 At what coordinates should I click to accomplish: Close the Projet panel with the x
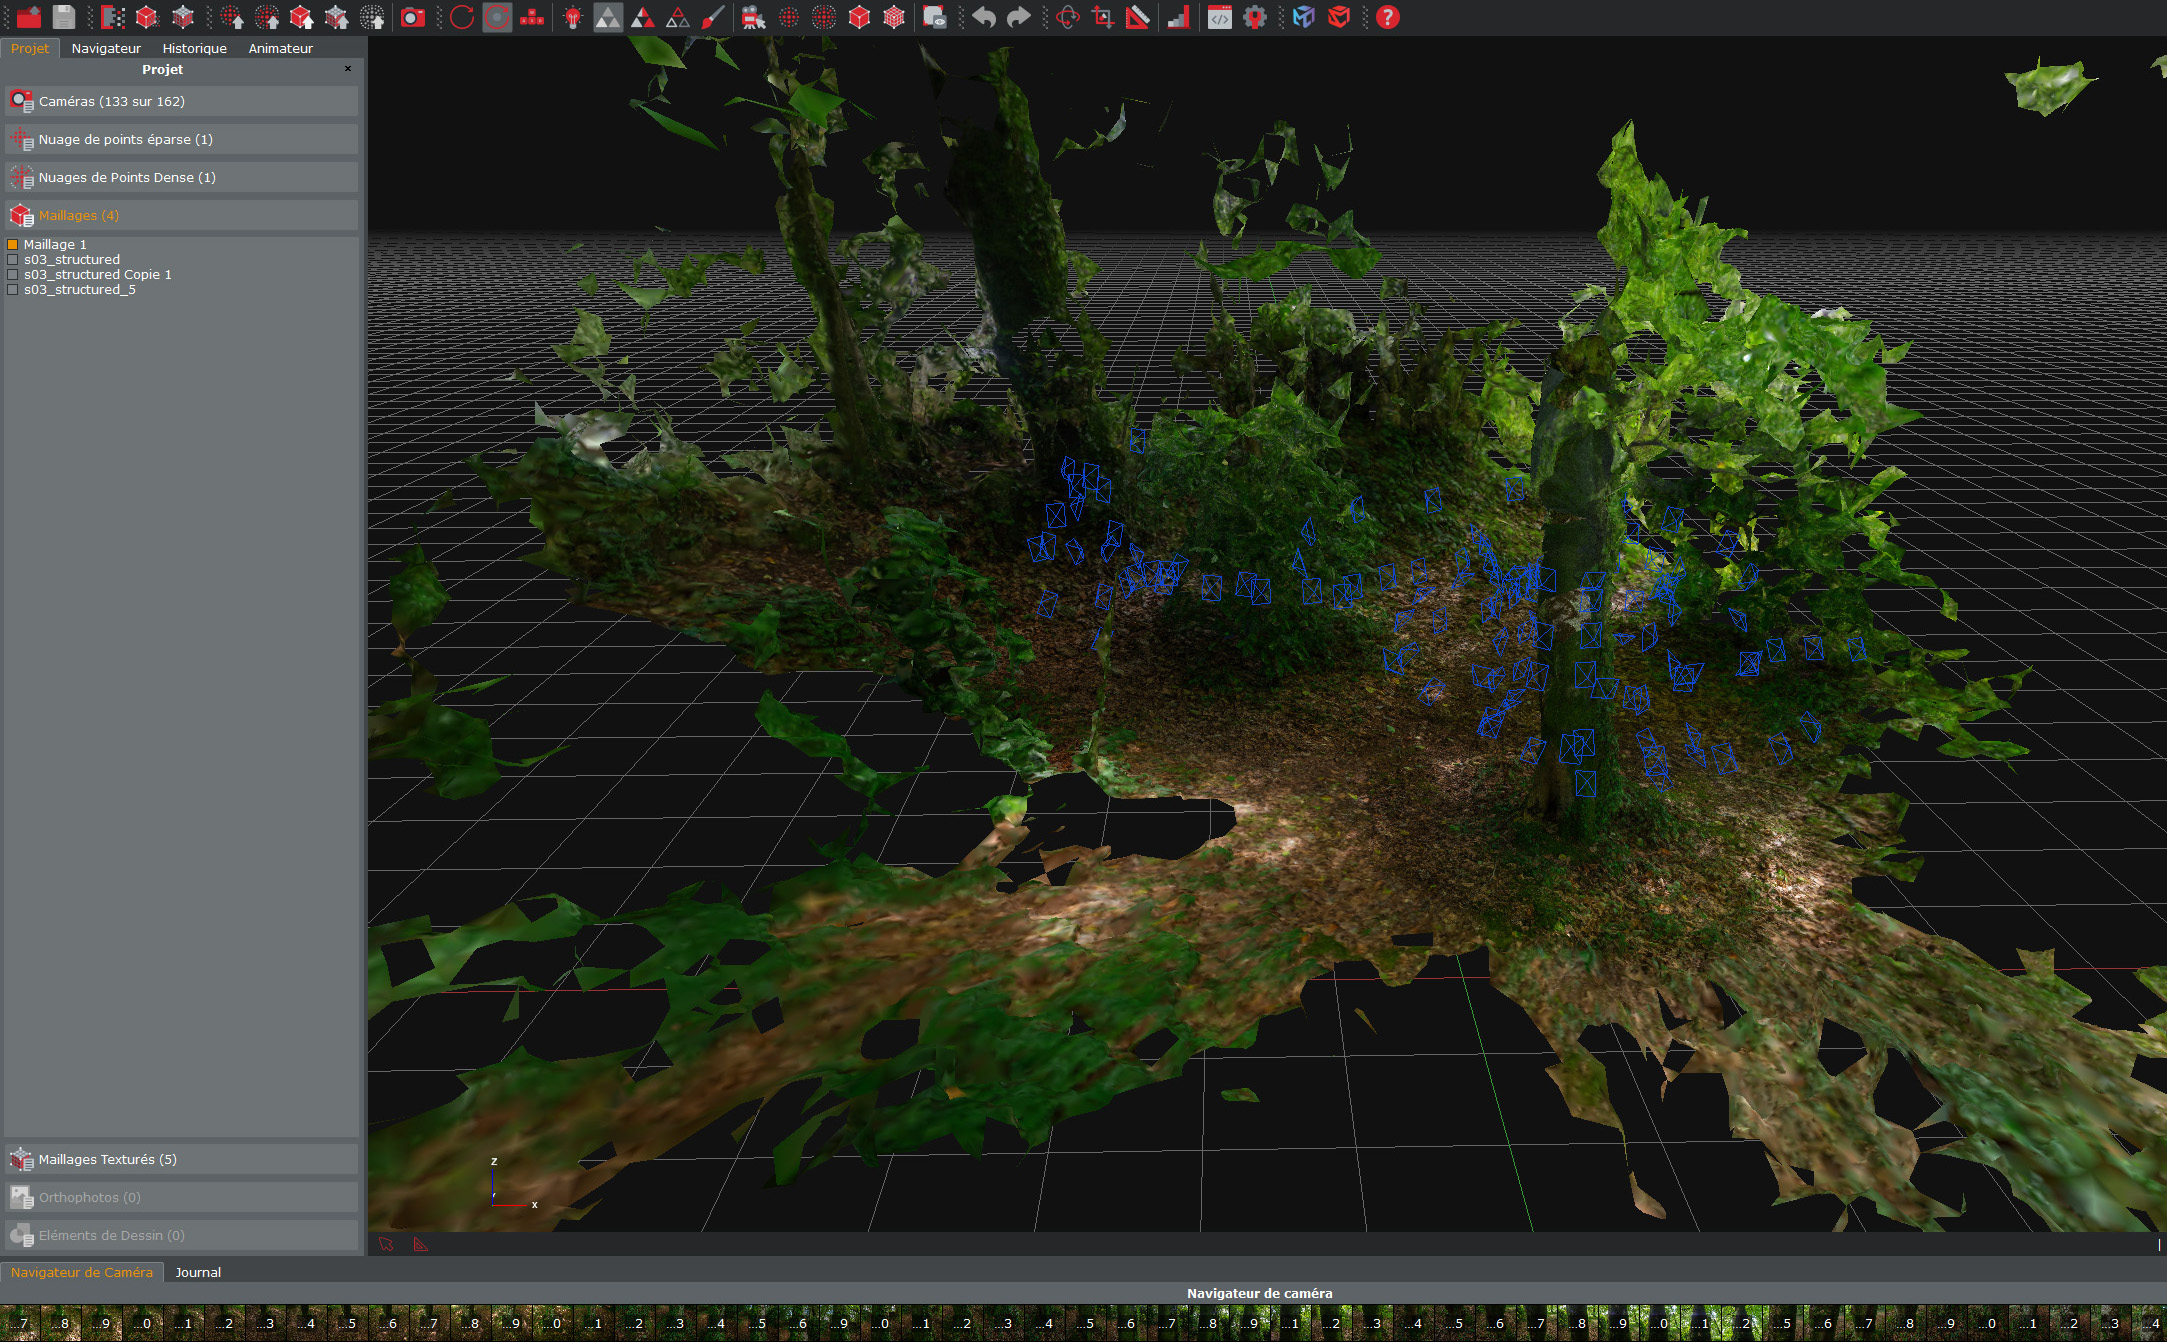(x=348, y=69)
